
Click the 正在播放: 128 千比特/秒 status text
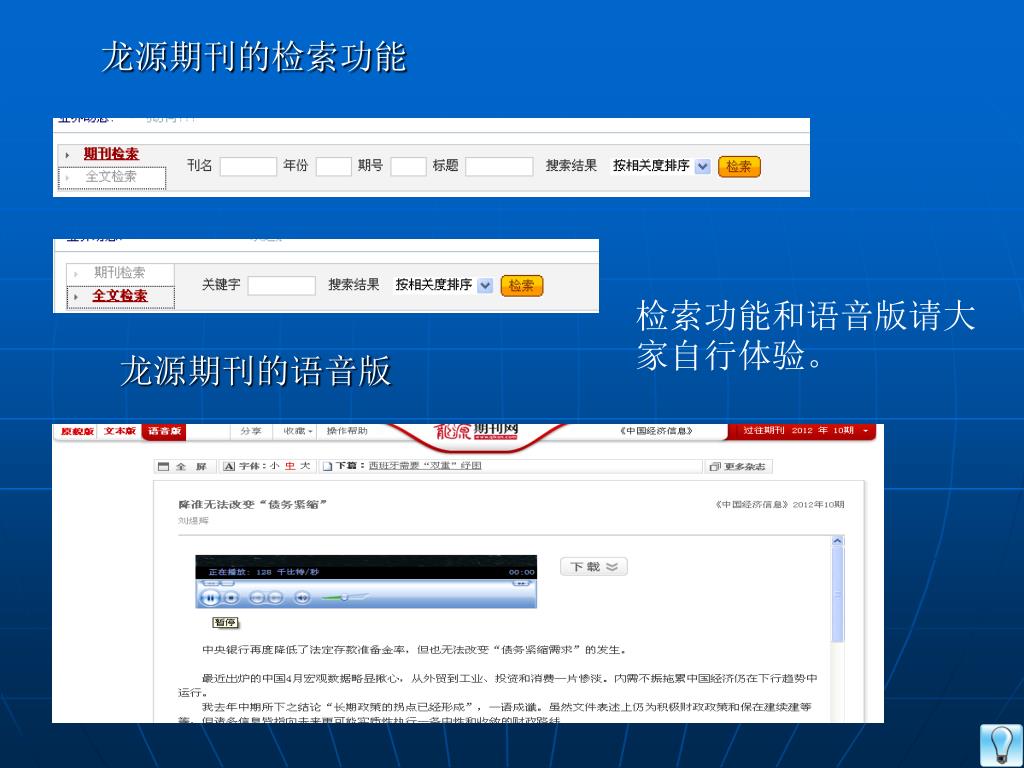pos(264,572)
